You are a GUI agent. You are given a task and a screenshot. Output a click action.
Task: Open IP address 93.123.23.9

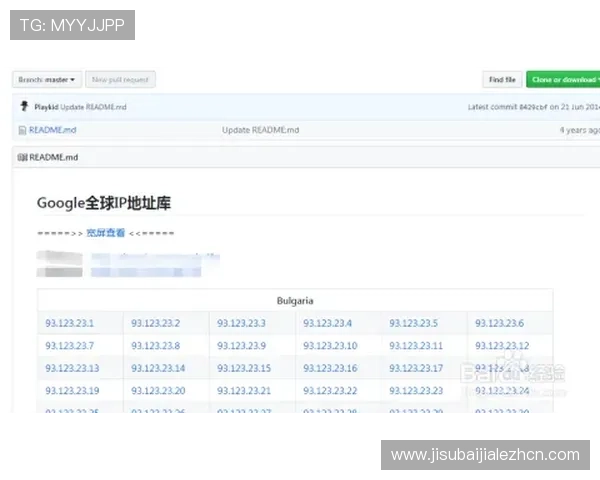click(x=241, y=346)
